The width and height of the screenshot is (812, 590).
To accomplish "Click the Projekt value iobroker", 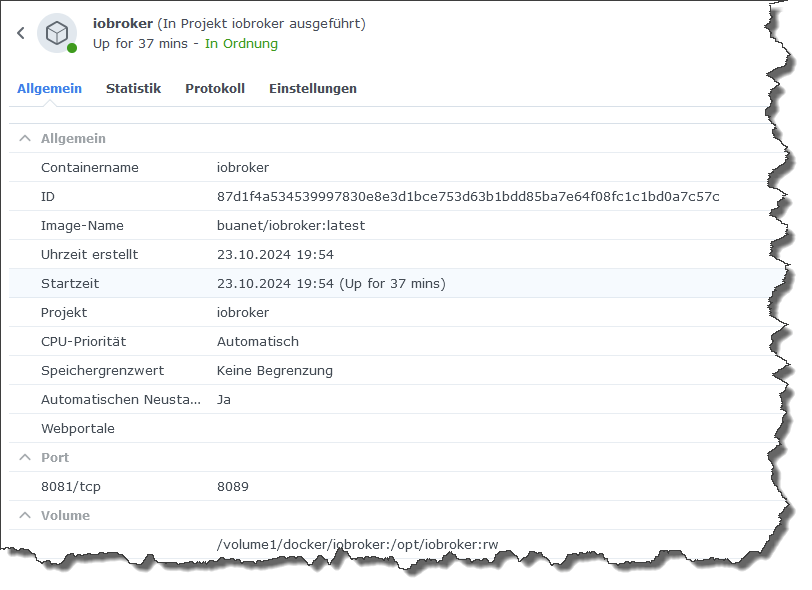I will pyautogui.click(x=243, y=313).
